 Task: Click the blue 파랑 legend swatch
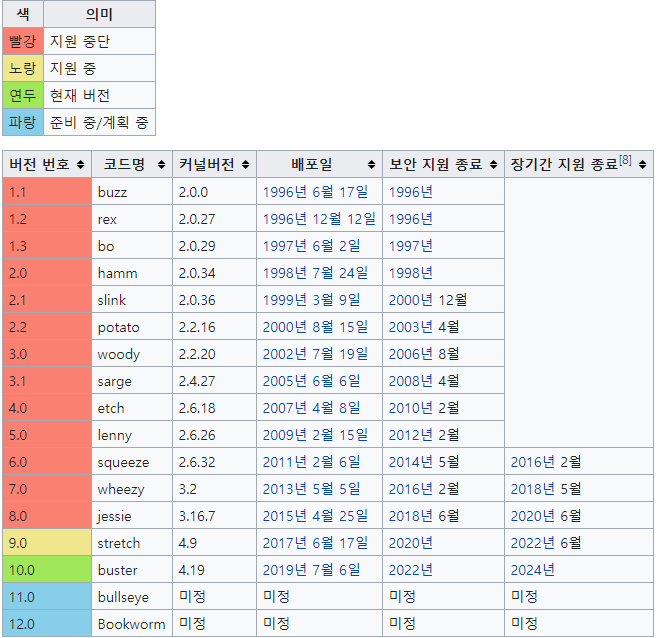[23, 122]
